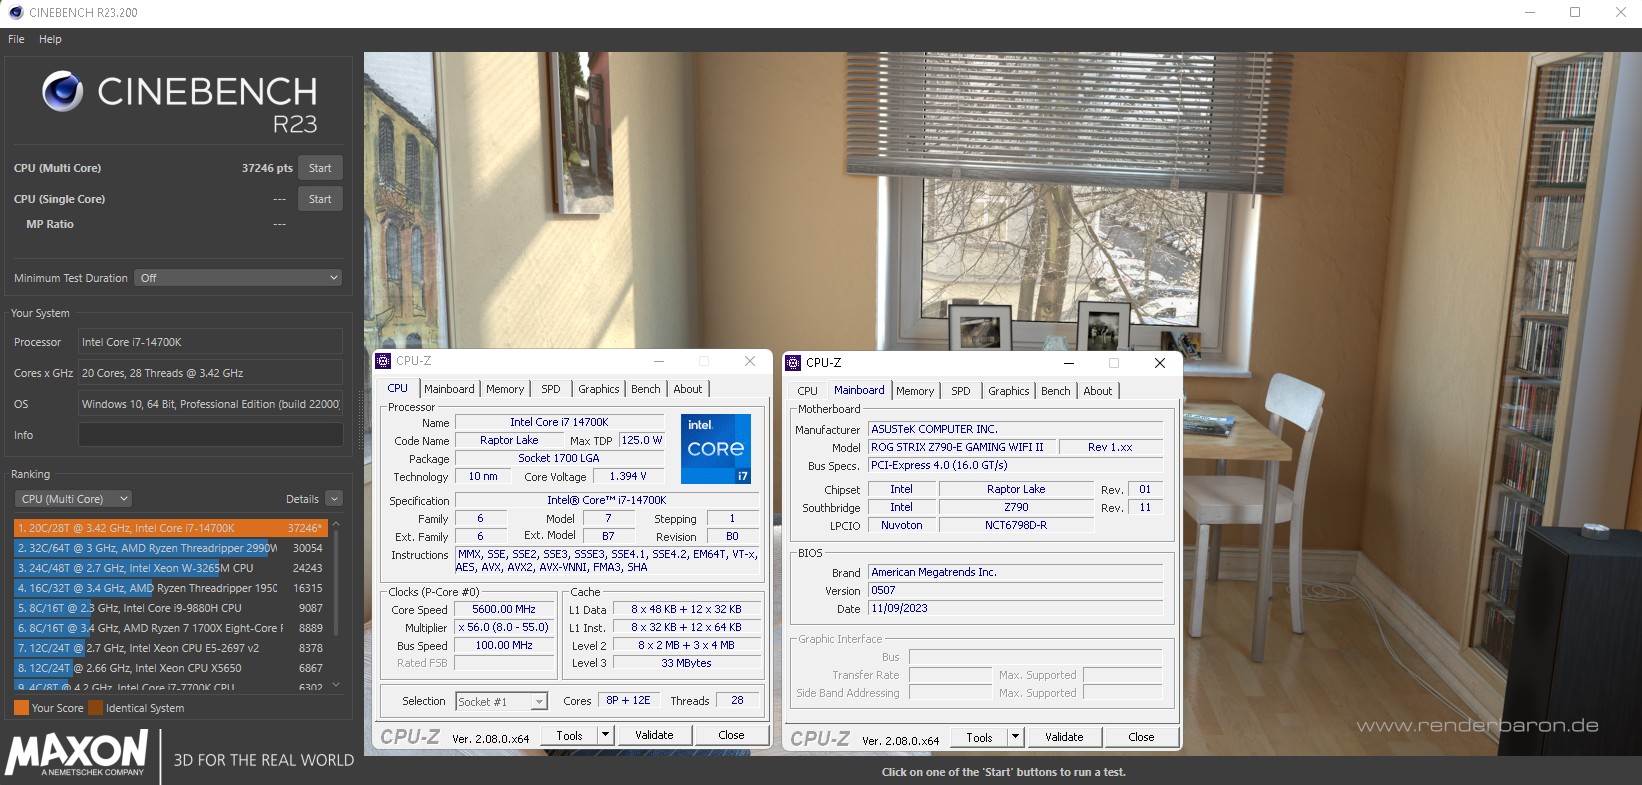Viewport: 1642px width, 785px height.
Task: Click the CPU-Z icon in the processor window title bar
Action: tap(383, 361)
